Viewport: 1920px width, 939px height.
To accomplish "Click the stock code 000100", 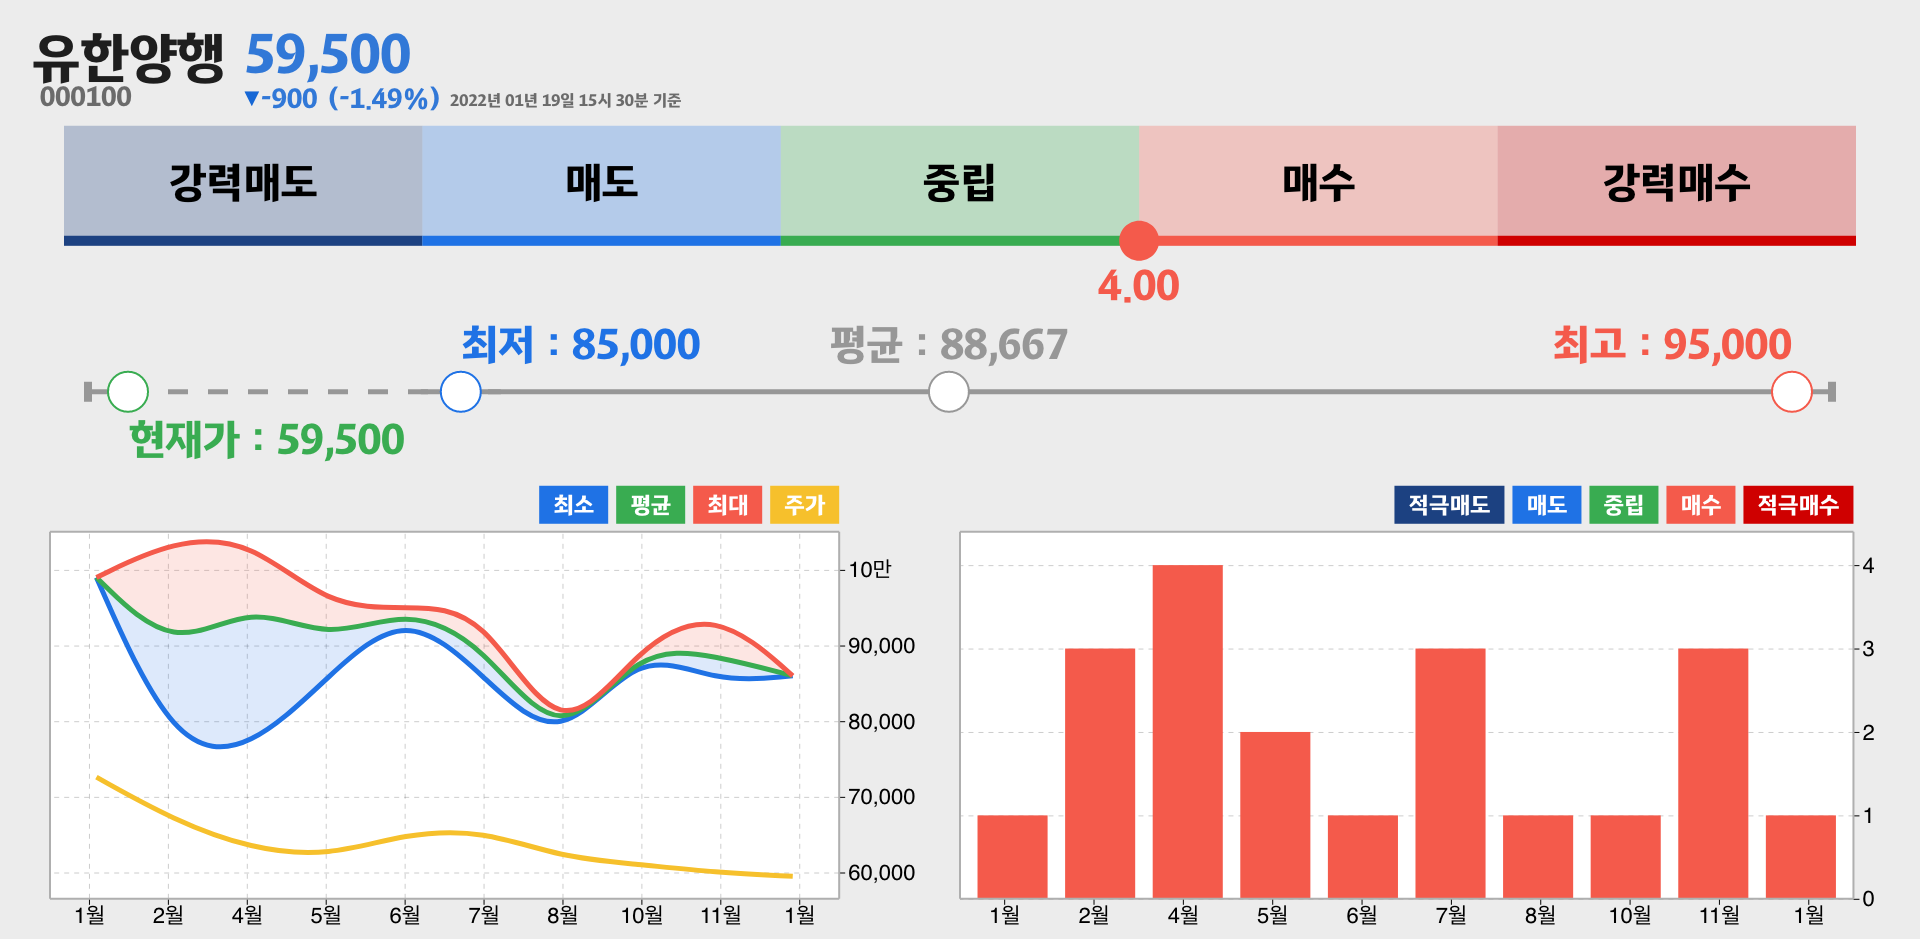I will click(86, 97).
